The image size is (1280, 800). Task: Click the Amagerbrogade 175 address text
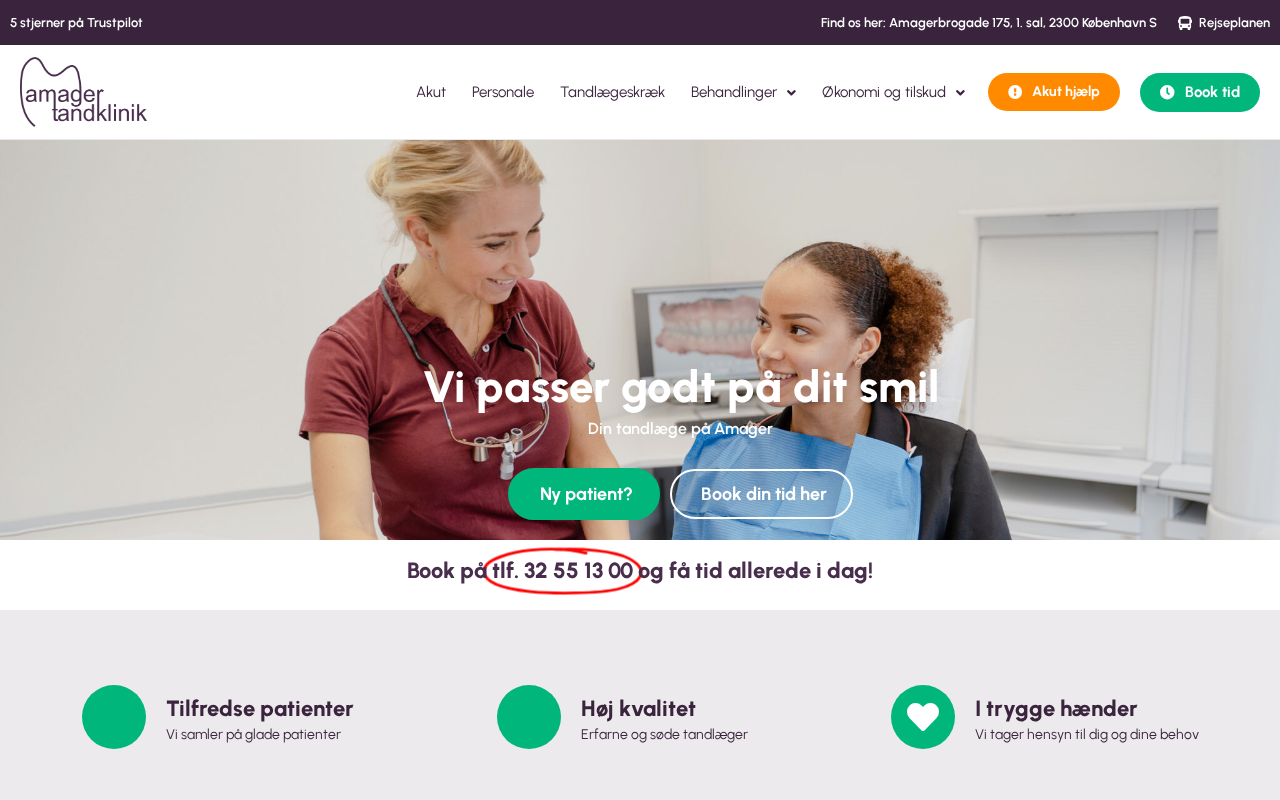coord(950,23)
